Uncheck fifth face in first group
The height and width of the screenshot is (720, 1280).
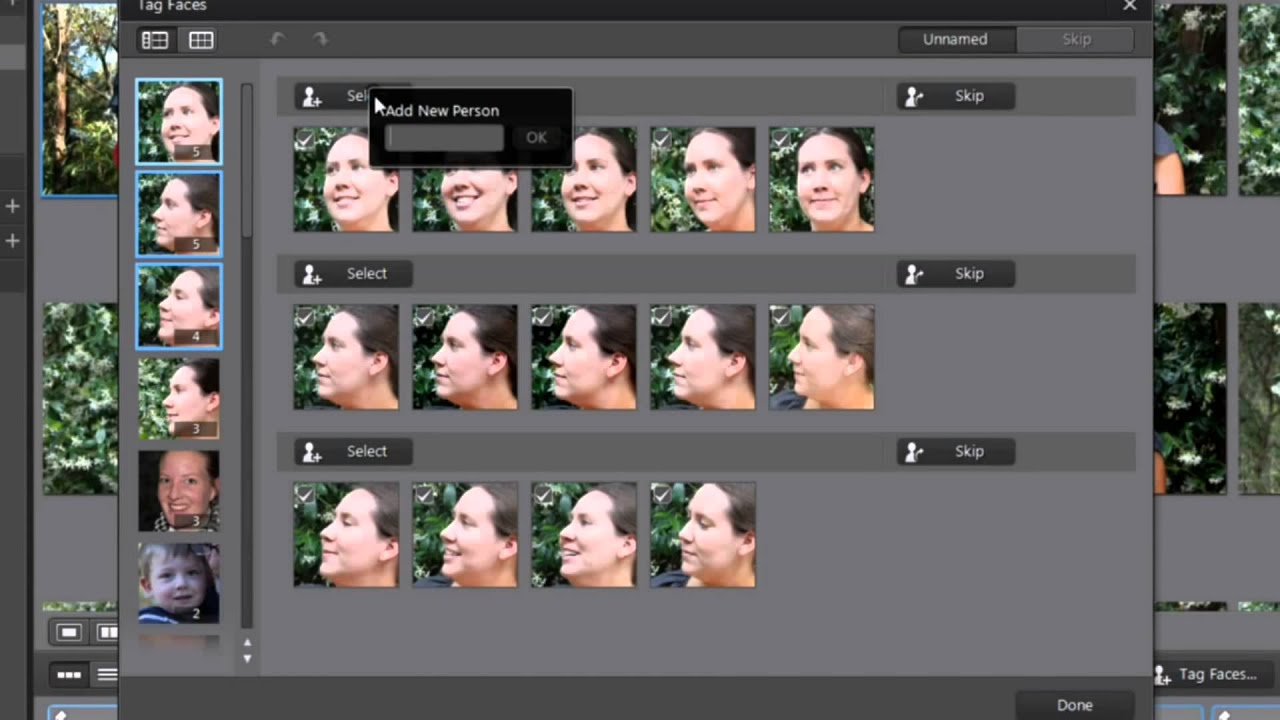[x=780, y=139]
